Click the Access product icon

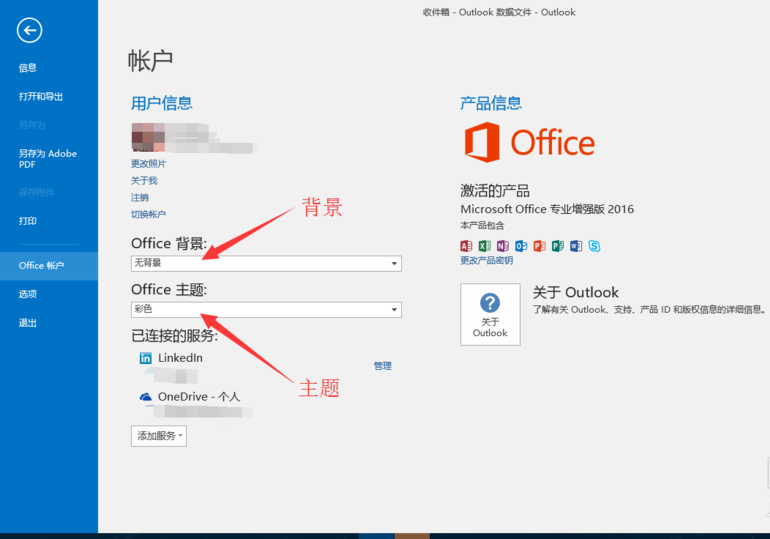466,246
